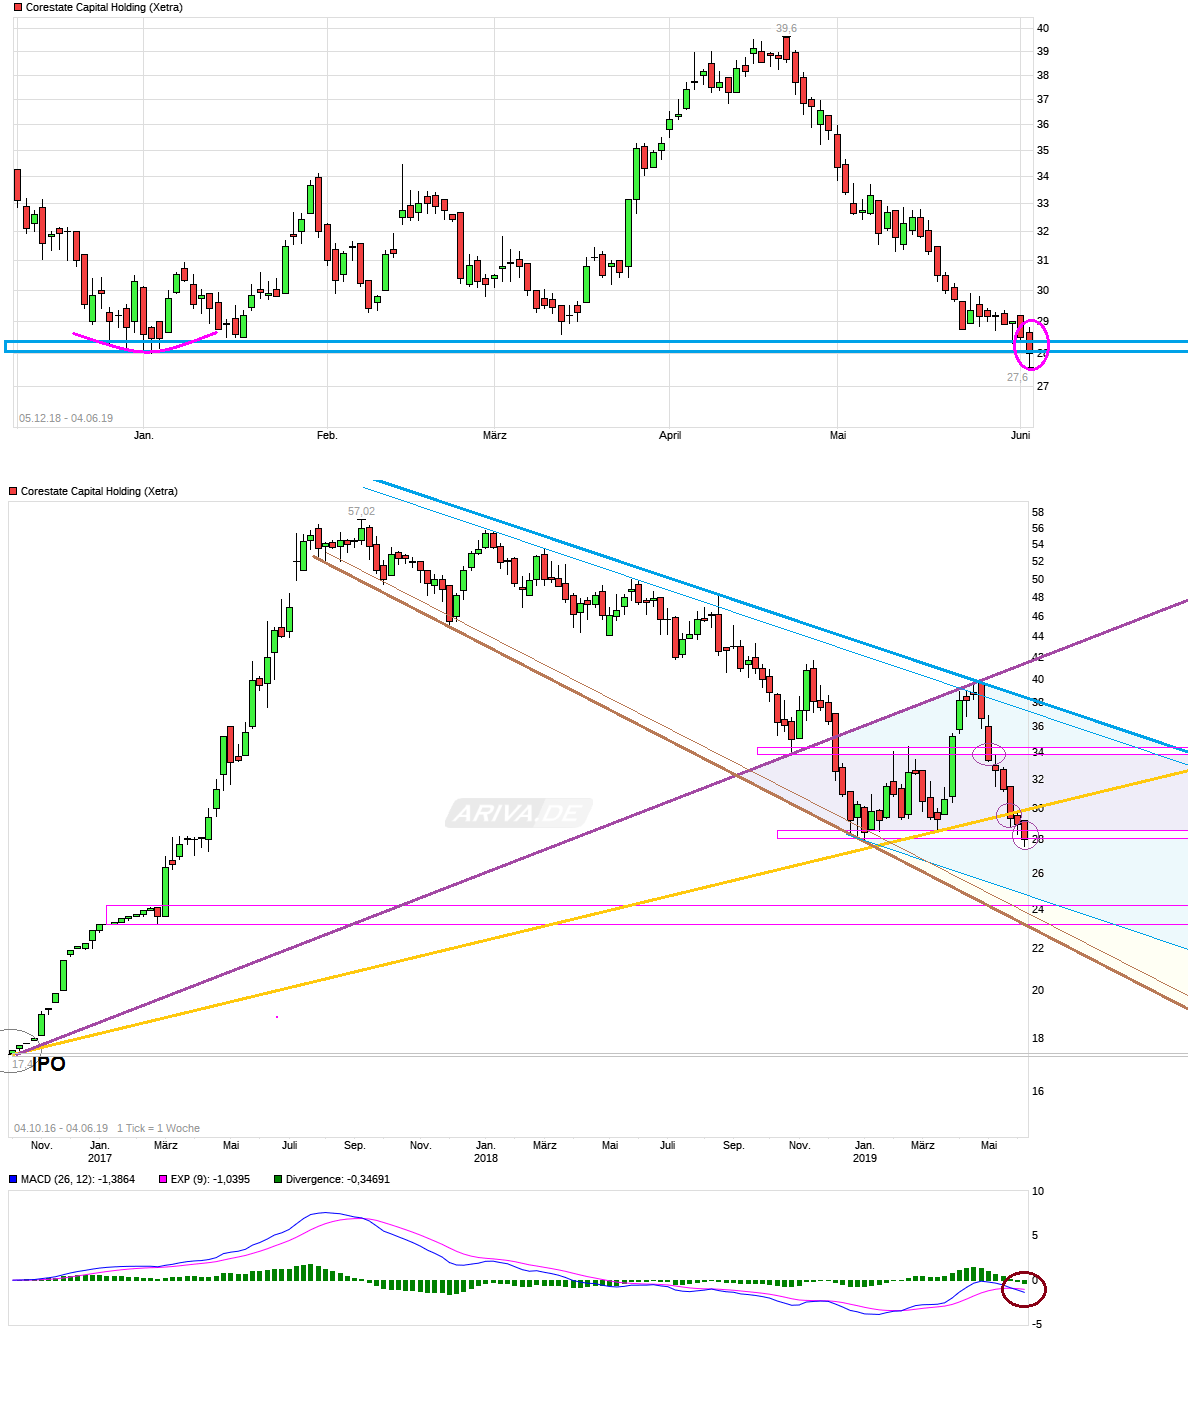This screenshot has height=1410, width=1188.
Task: Click the magenta circle marking the latest candle
Action: (x=1030, y=345)
